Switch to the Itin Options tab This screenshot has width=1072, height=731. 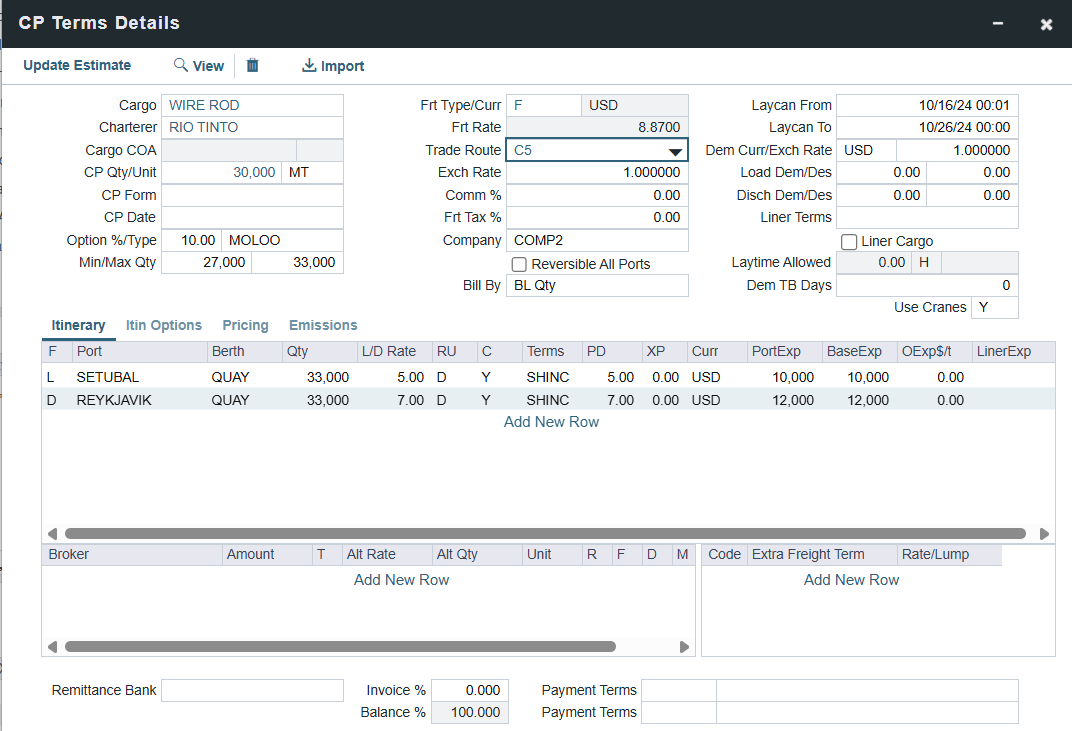pos(164,325)
